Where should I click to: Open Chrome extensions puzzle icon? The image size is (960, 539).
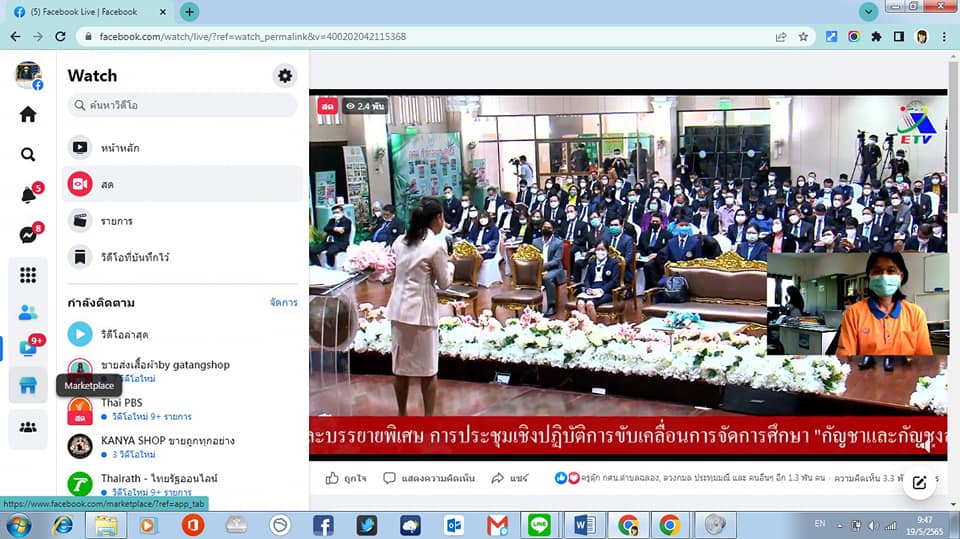coord(876,37)
